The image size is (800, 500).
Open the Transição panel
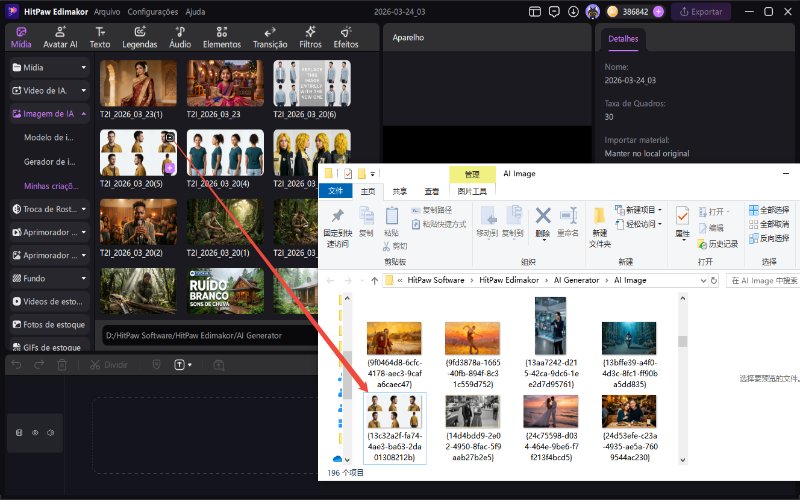tap(270, 37)
